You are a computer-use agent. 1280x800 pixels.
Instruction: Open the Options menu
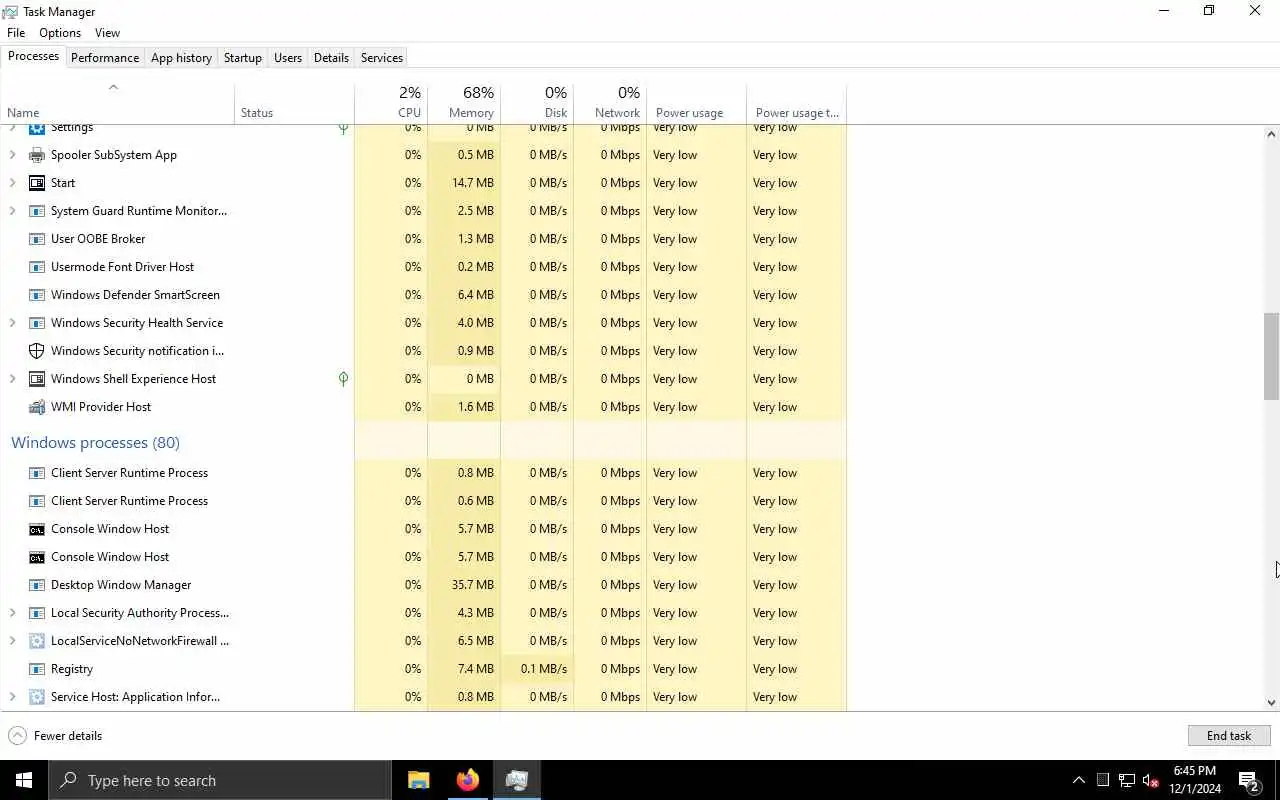(x=60, y=33)
